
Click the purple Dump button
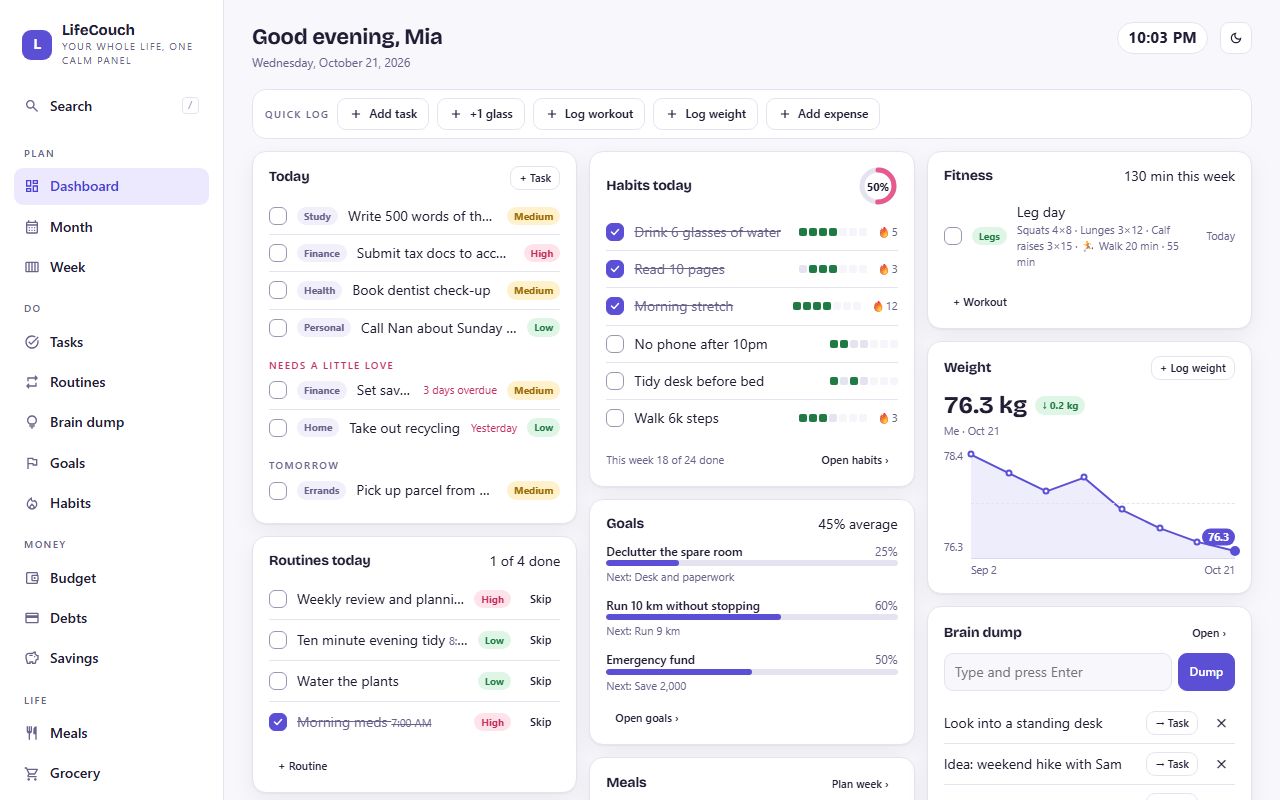[1206, 672]
